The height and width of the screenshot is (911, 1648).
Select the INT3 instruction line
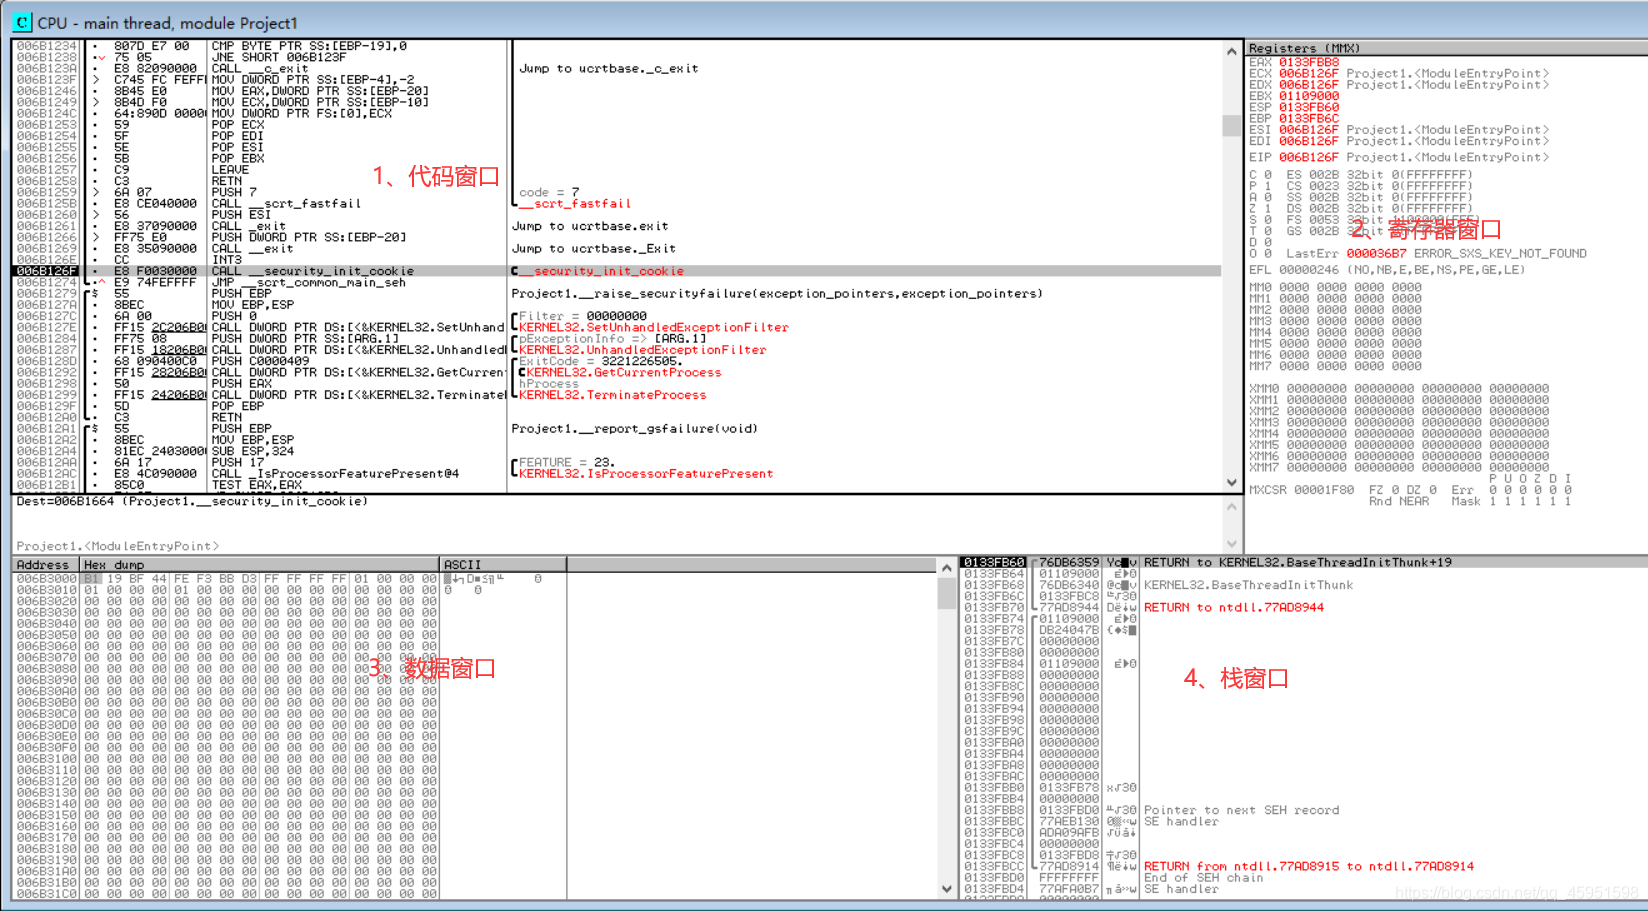point(226,260)
